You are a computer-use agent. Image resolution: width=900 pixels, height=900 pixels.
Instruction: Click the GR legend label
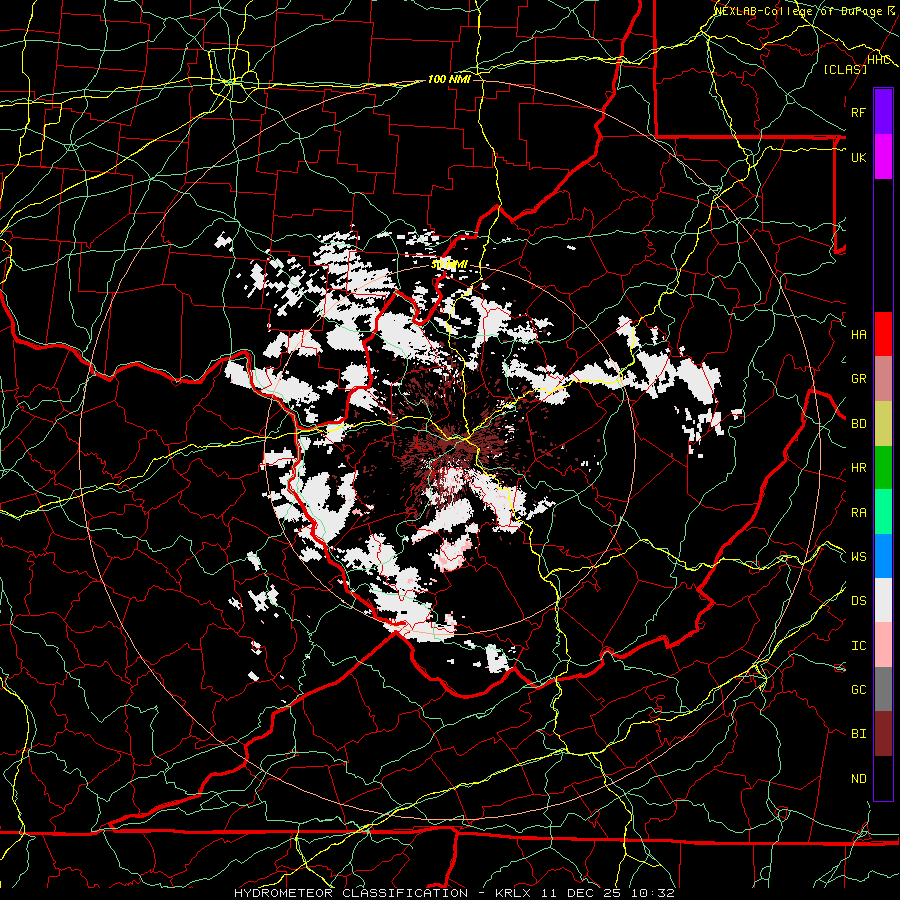(859, 379)
